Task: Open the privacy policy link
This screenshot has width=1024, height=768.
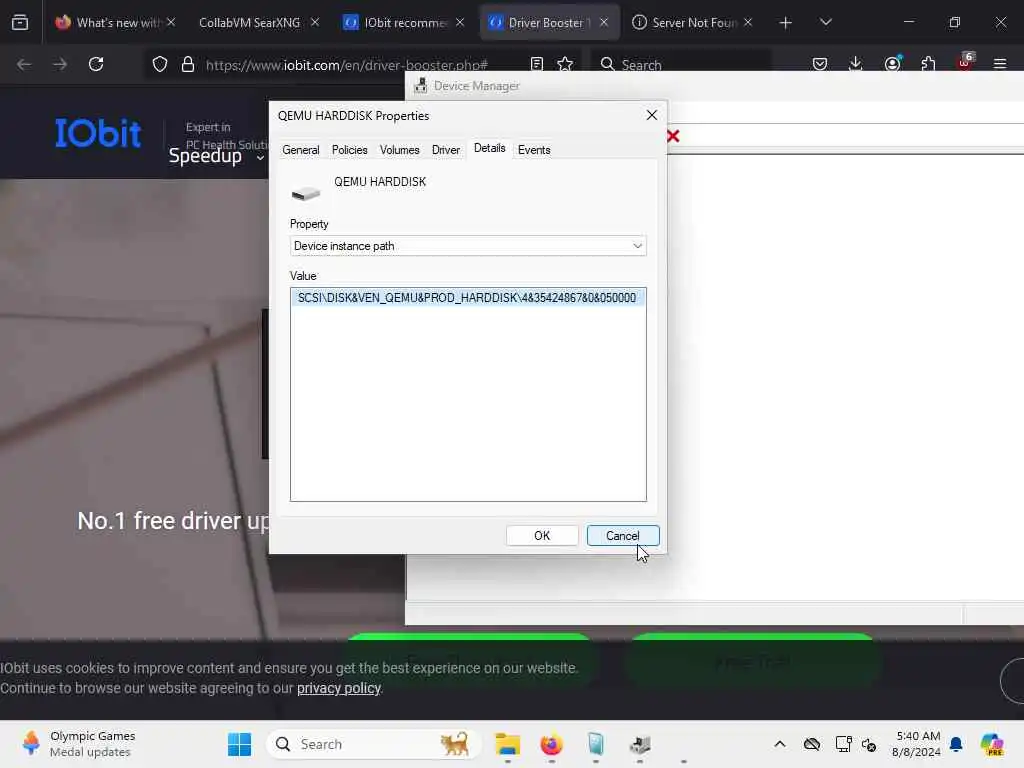Action: pyautogui.click(x=338, y=688)
